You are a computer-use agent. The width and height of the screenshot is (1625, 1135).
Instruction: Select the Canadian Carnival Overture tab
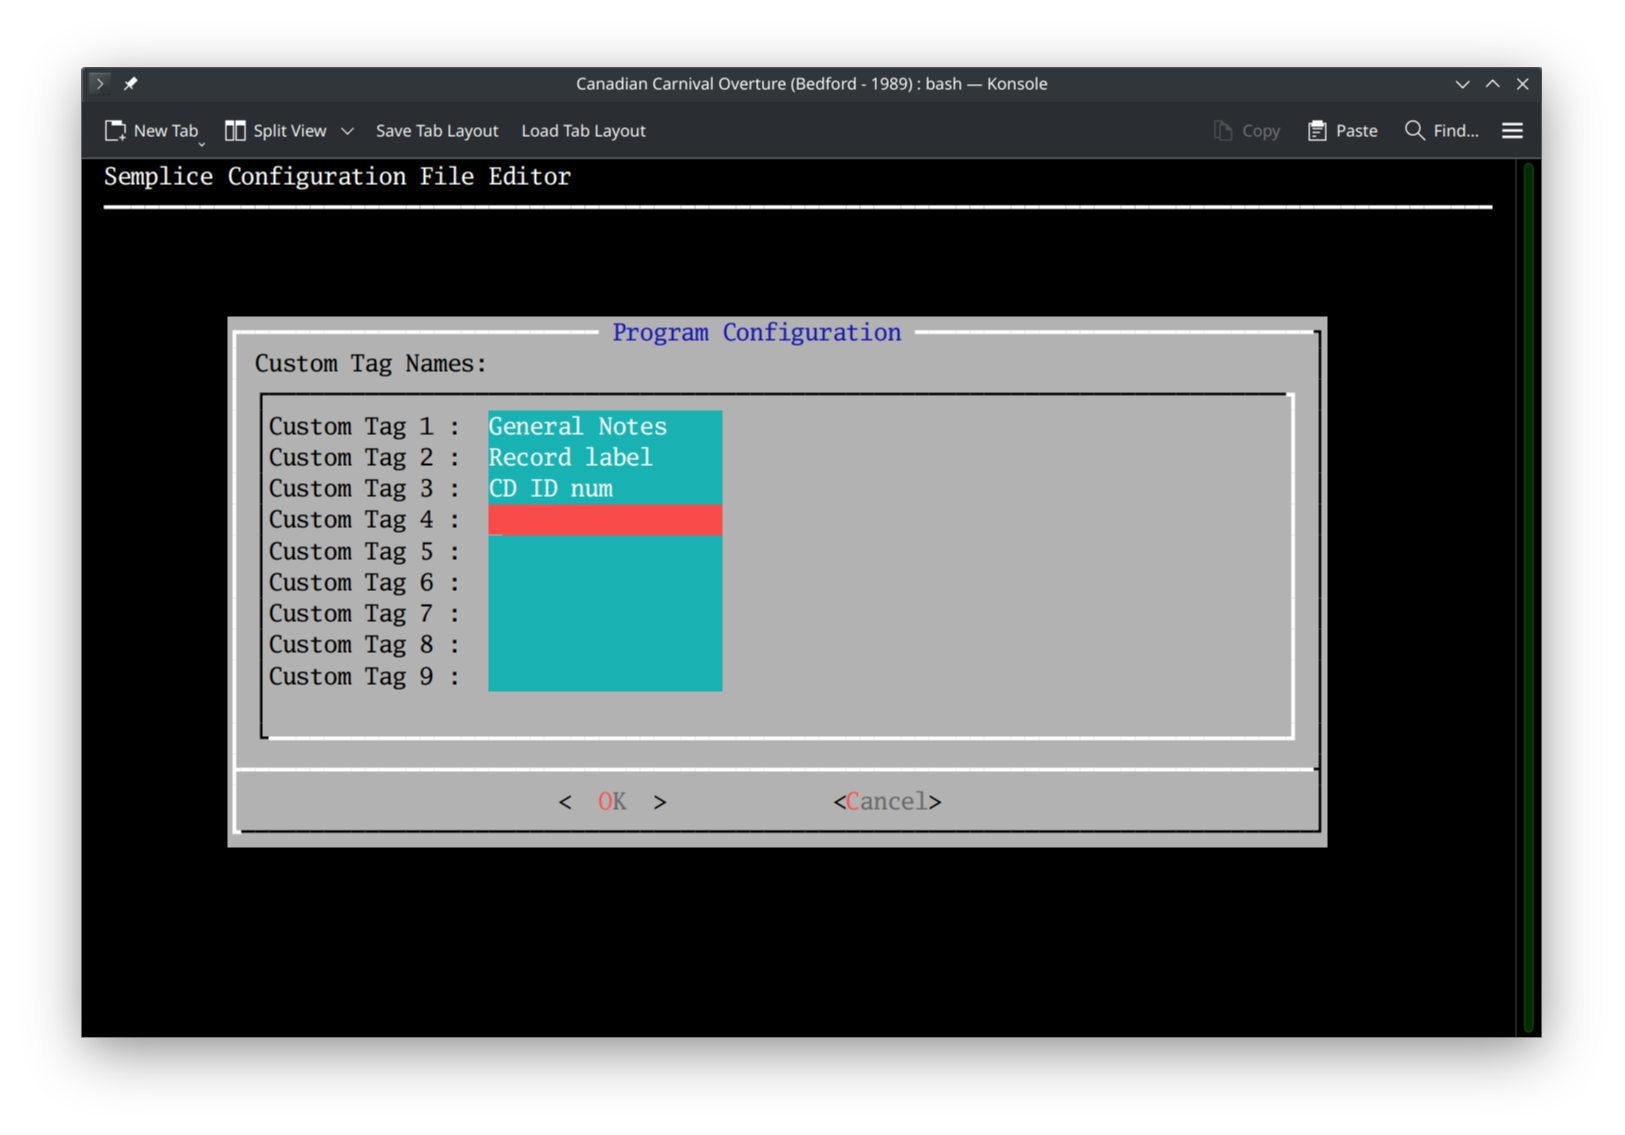tap(810, 83)
